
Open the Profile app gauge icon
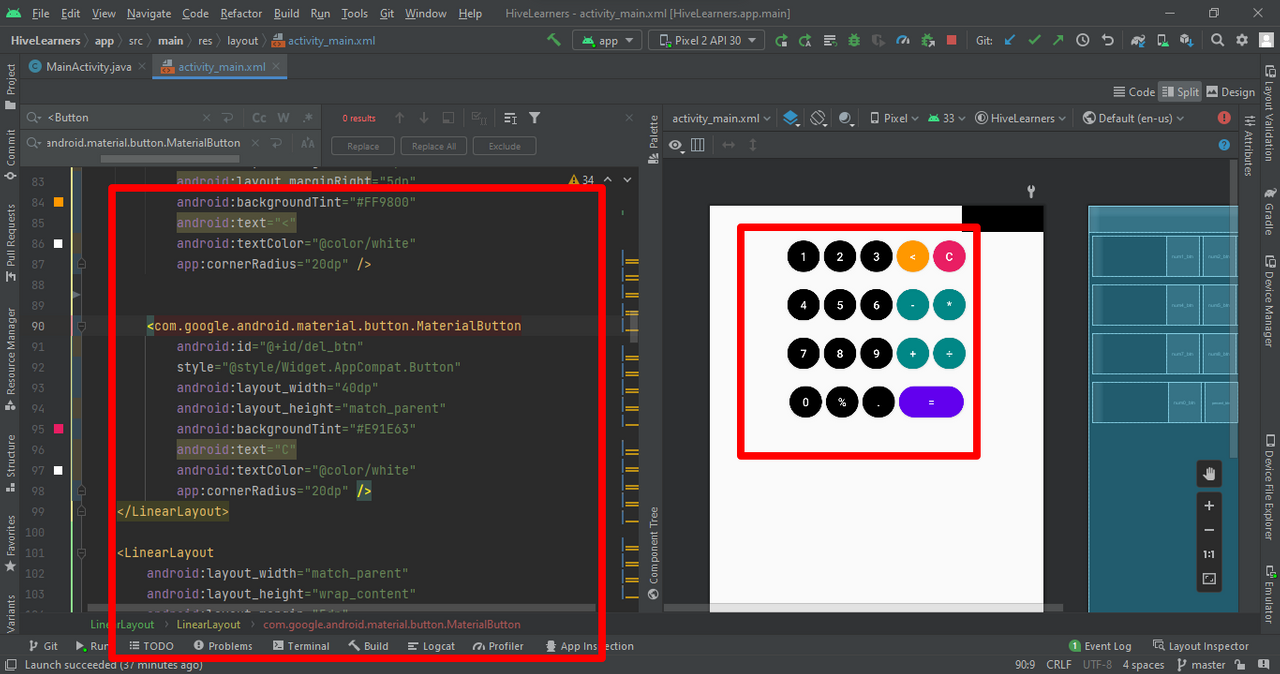point(903,41)
